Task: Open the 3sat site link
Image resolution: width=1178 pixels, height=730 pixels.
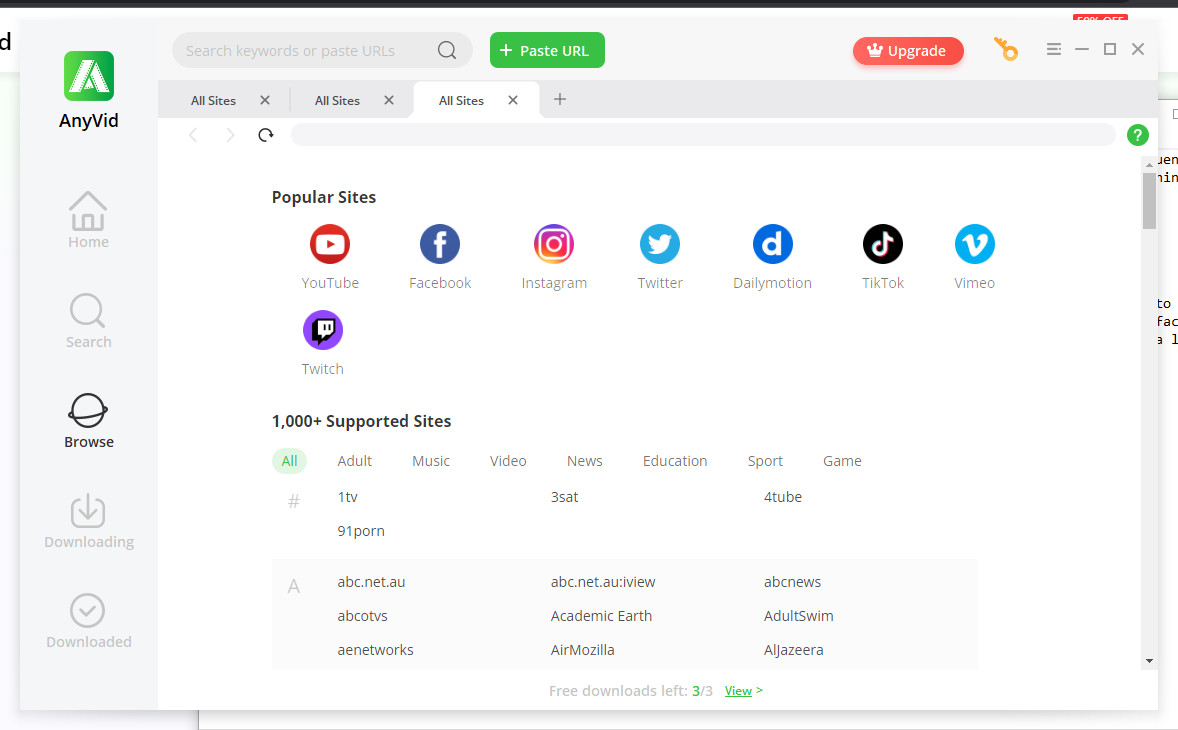Action: coord(564,497)
